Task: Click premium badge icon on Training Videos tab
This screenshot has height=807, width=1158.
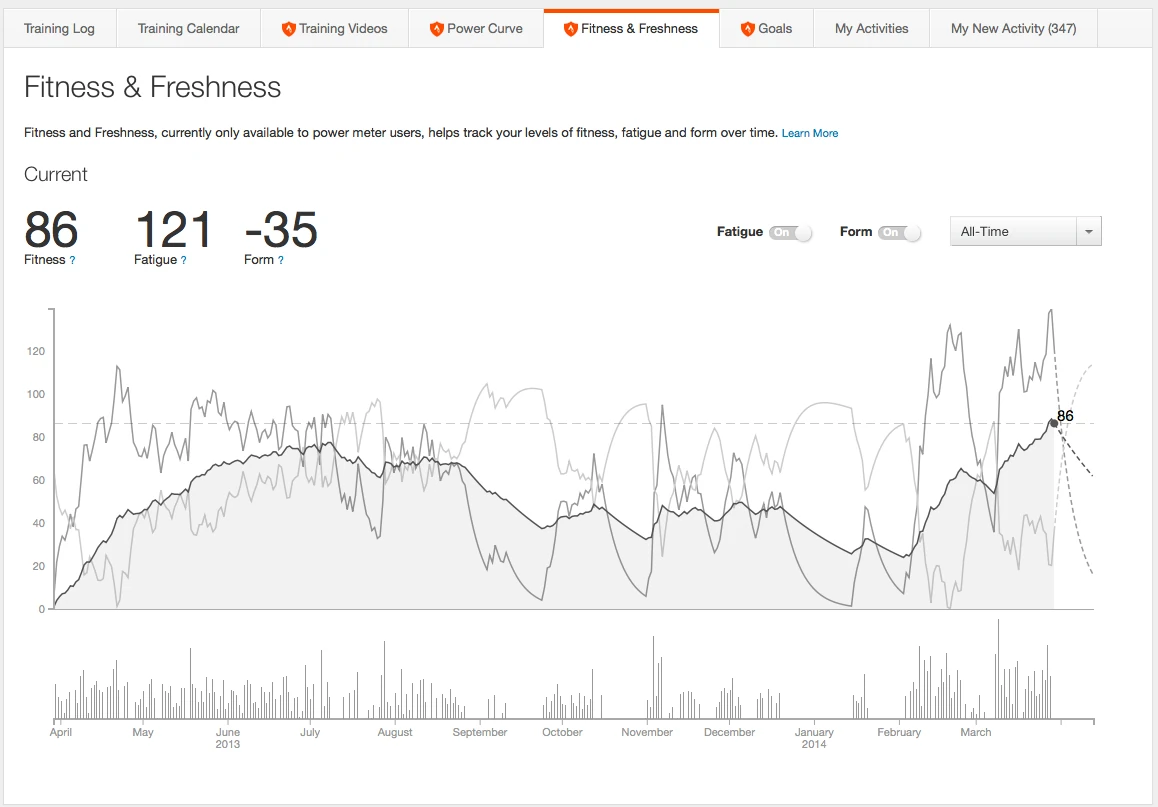Action: coord(289,29)
